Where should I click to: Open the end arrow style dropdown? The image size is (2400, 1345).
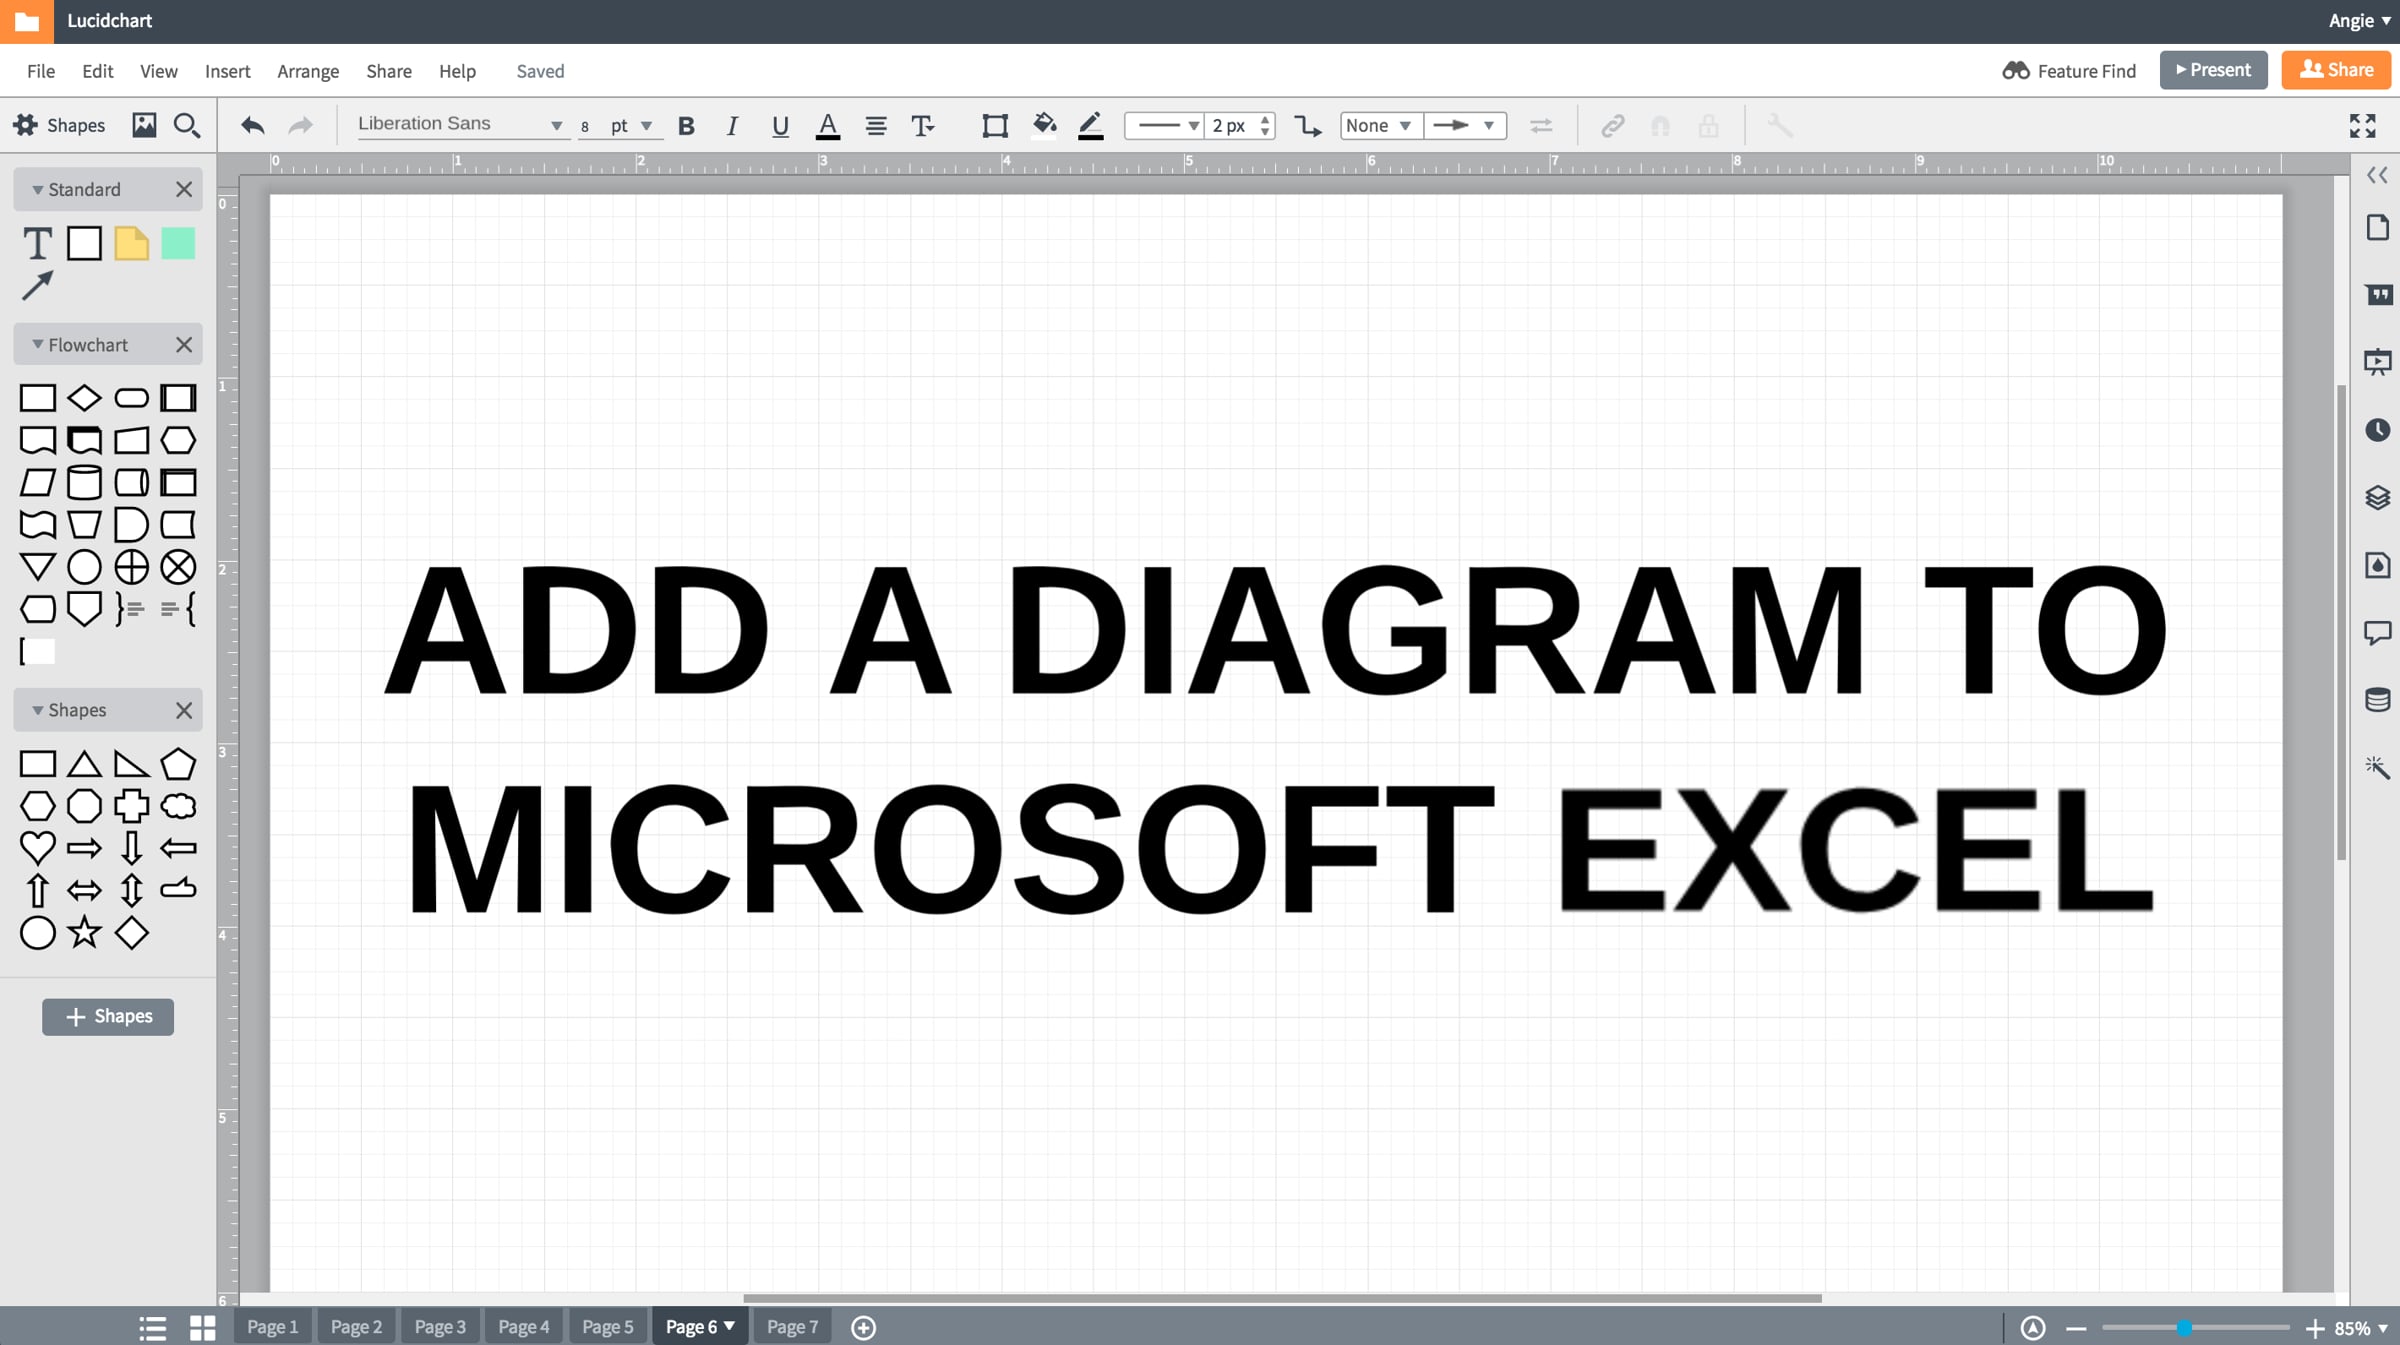point(1464,126)
